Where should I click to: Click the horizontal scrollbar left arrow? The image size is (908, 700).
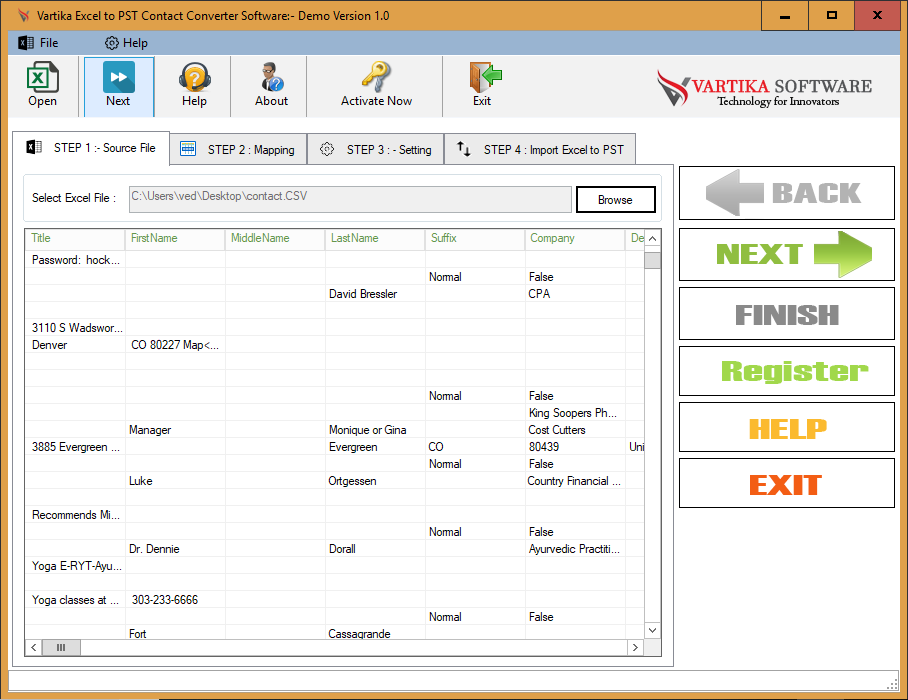pyautogui.click(x=34, y=647)
